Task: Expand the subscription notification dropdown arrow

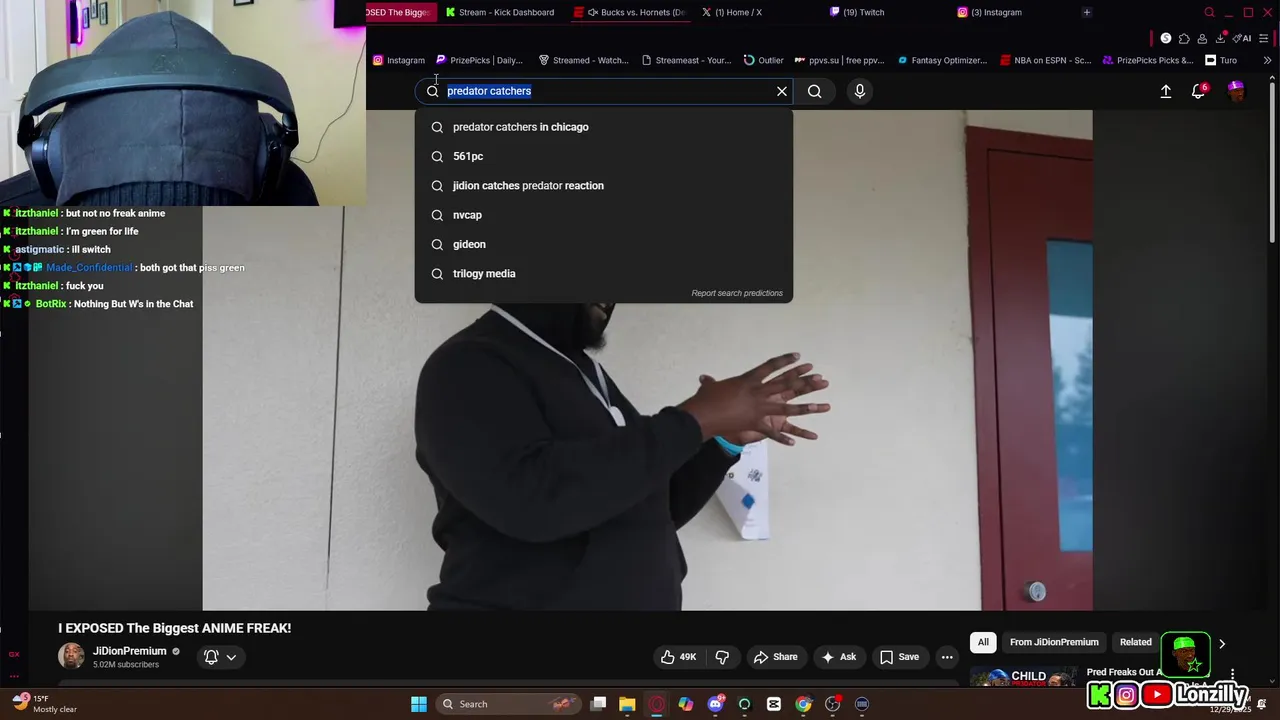Action: [231, 657]
